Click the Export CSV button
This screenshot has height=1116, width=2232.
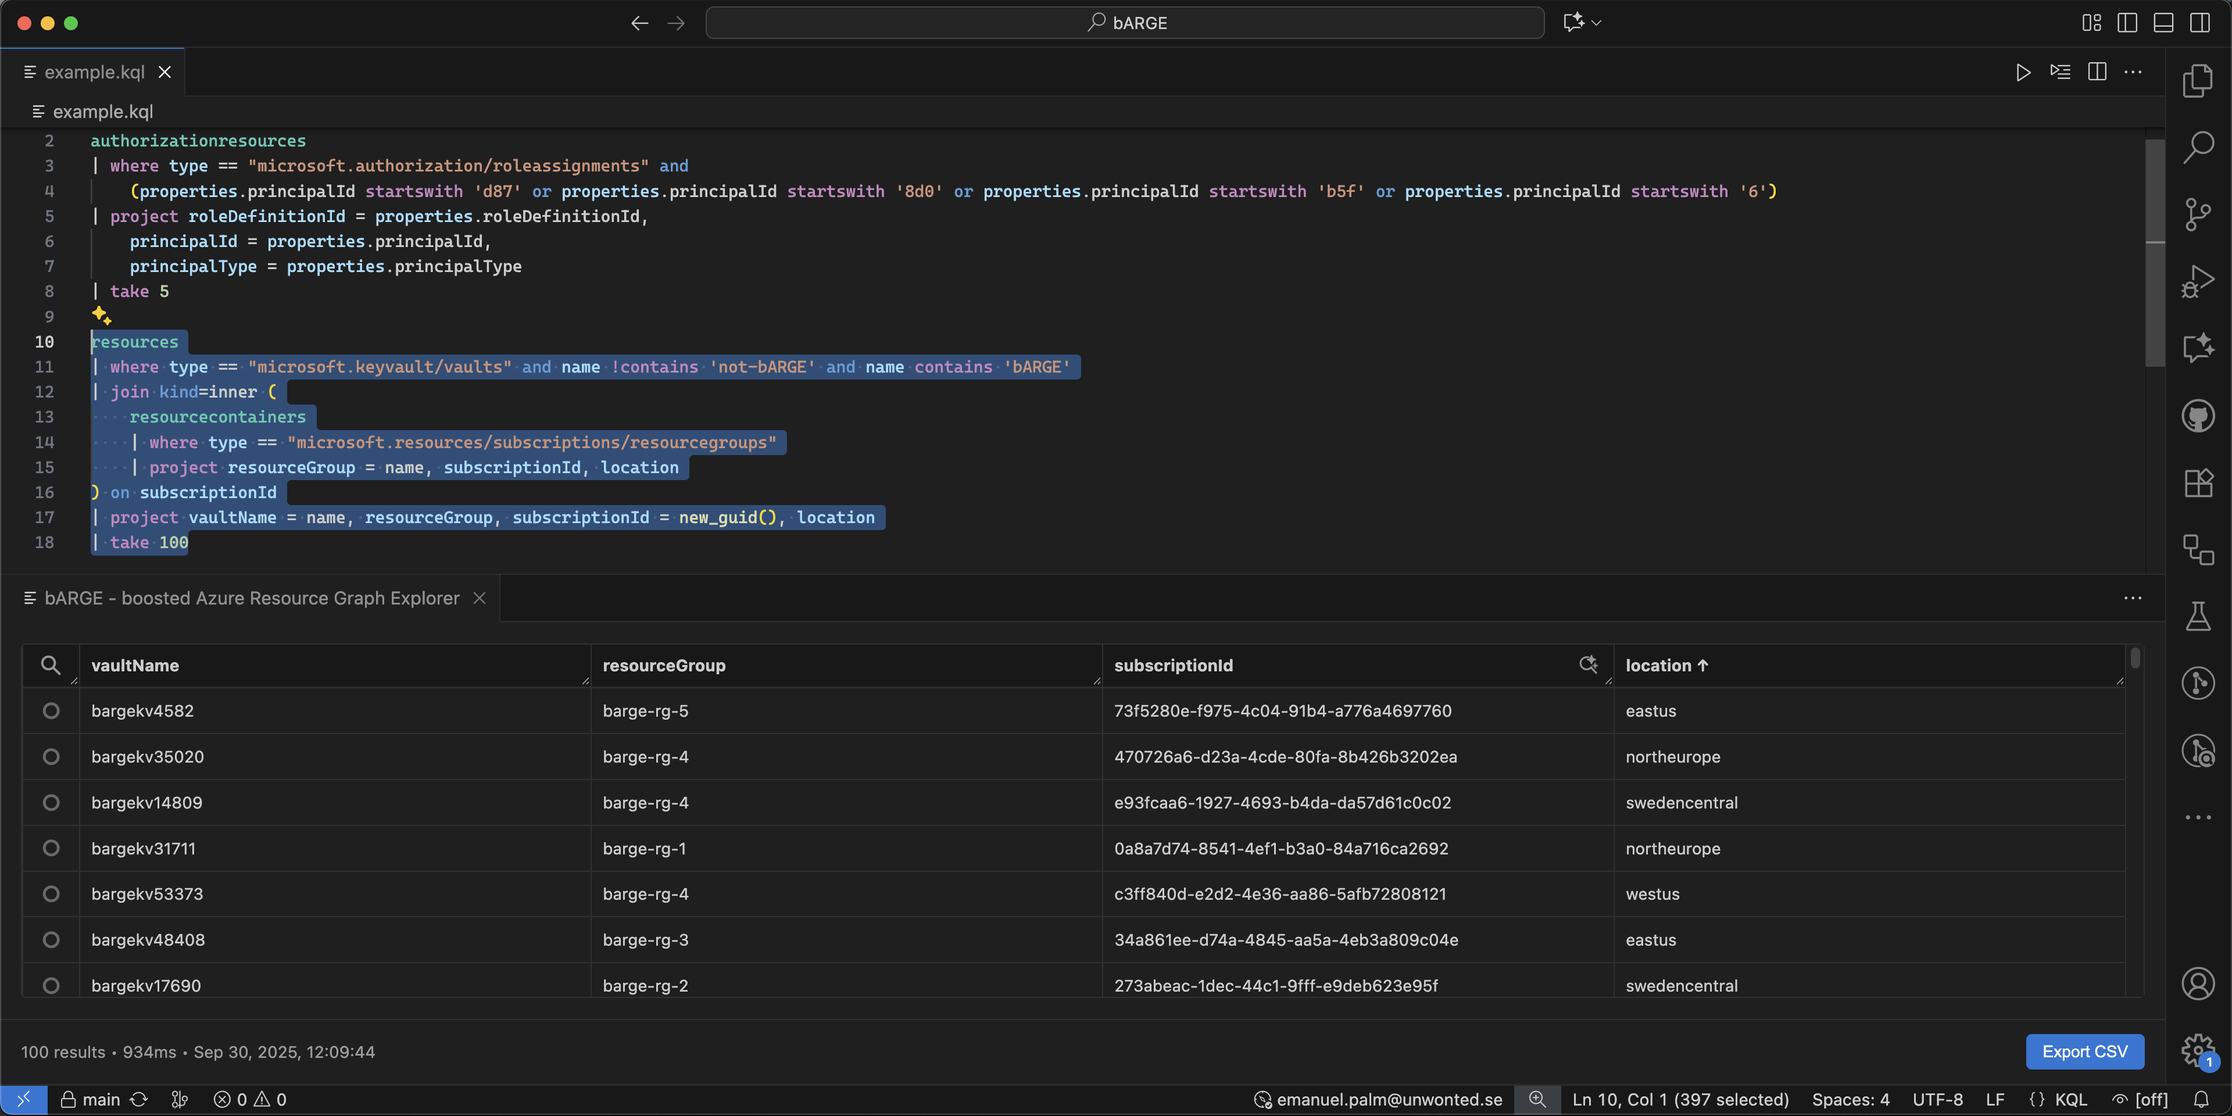[2084, 1051]
